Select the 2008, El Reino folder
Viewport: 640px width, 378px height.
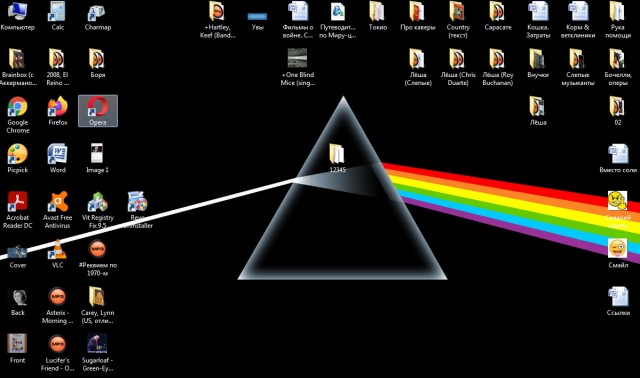coord(58,67)
